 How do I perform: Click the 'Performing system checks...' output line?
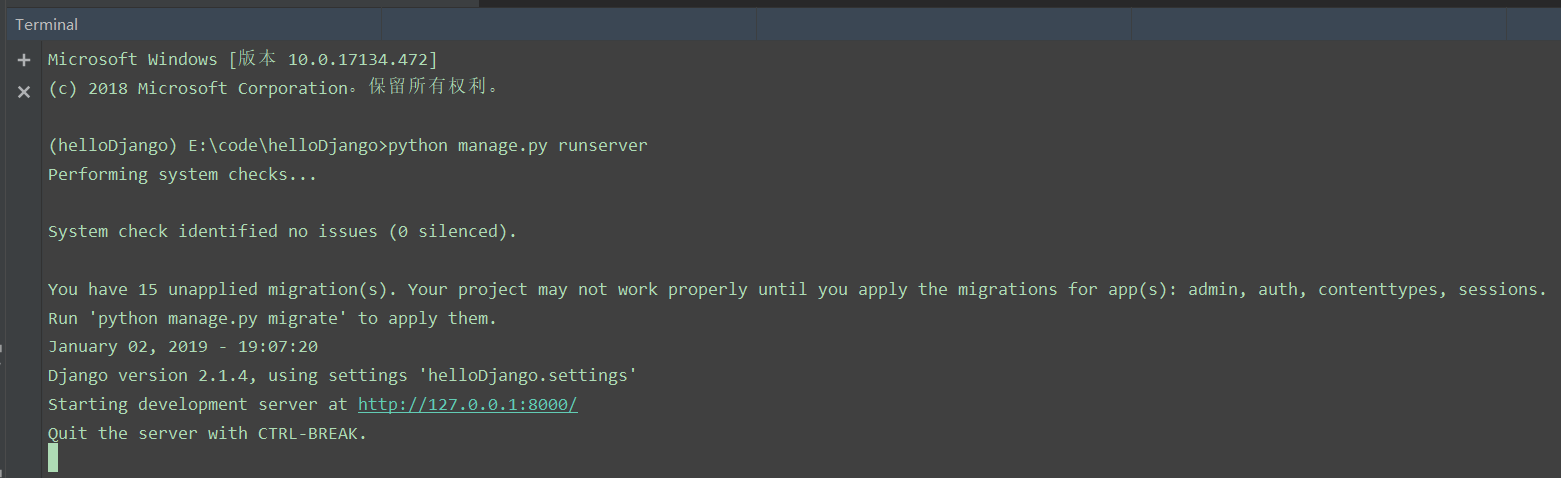pos(182,175)
